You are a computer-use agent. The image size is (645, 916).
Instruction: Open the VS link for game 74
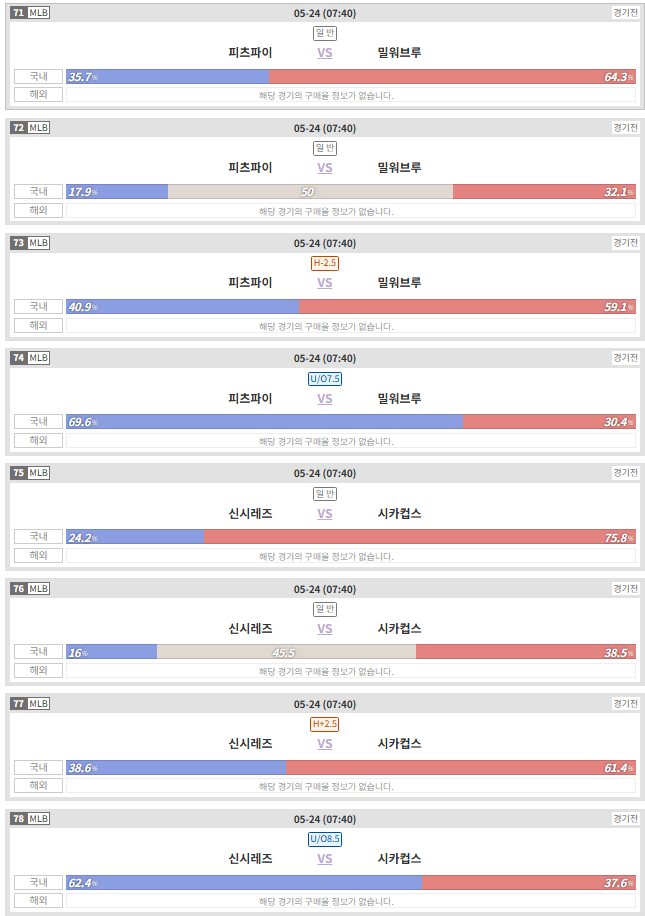[325, 398]
